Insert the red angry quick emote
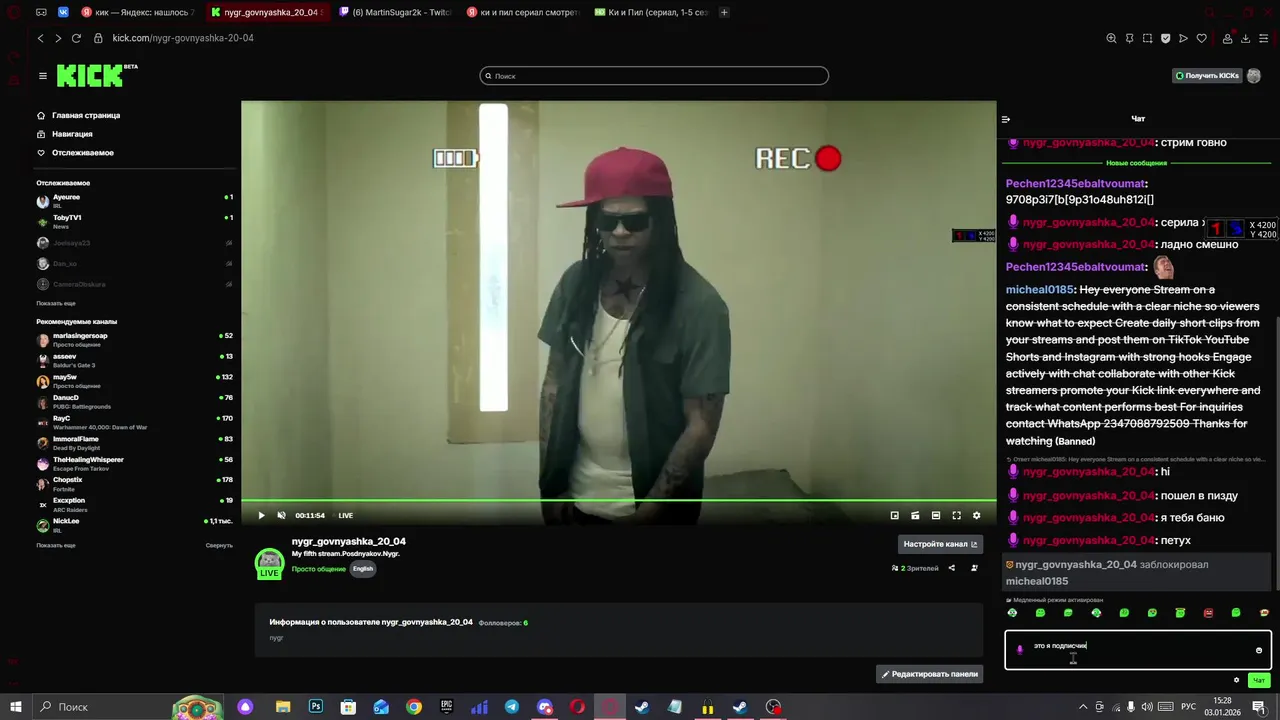 pyautogui.click(x=1208, y=612)
